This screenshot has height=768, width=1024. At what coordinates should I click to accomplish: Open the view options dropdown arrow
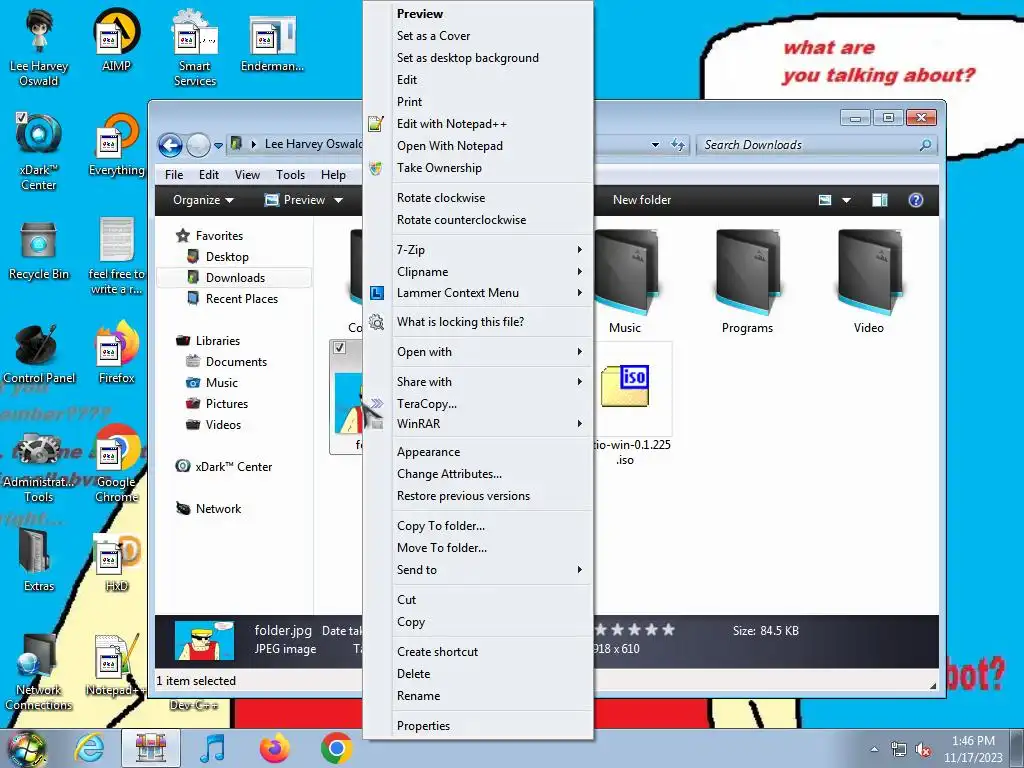[846, 200]
